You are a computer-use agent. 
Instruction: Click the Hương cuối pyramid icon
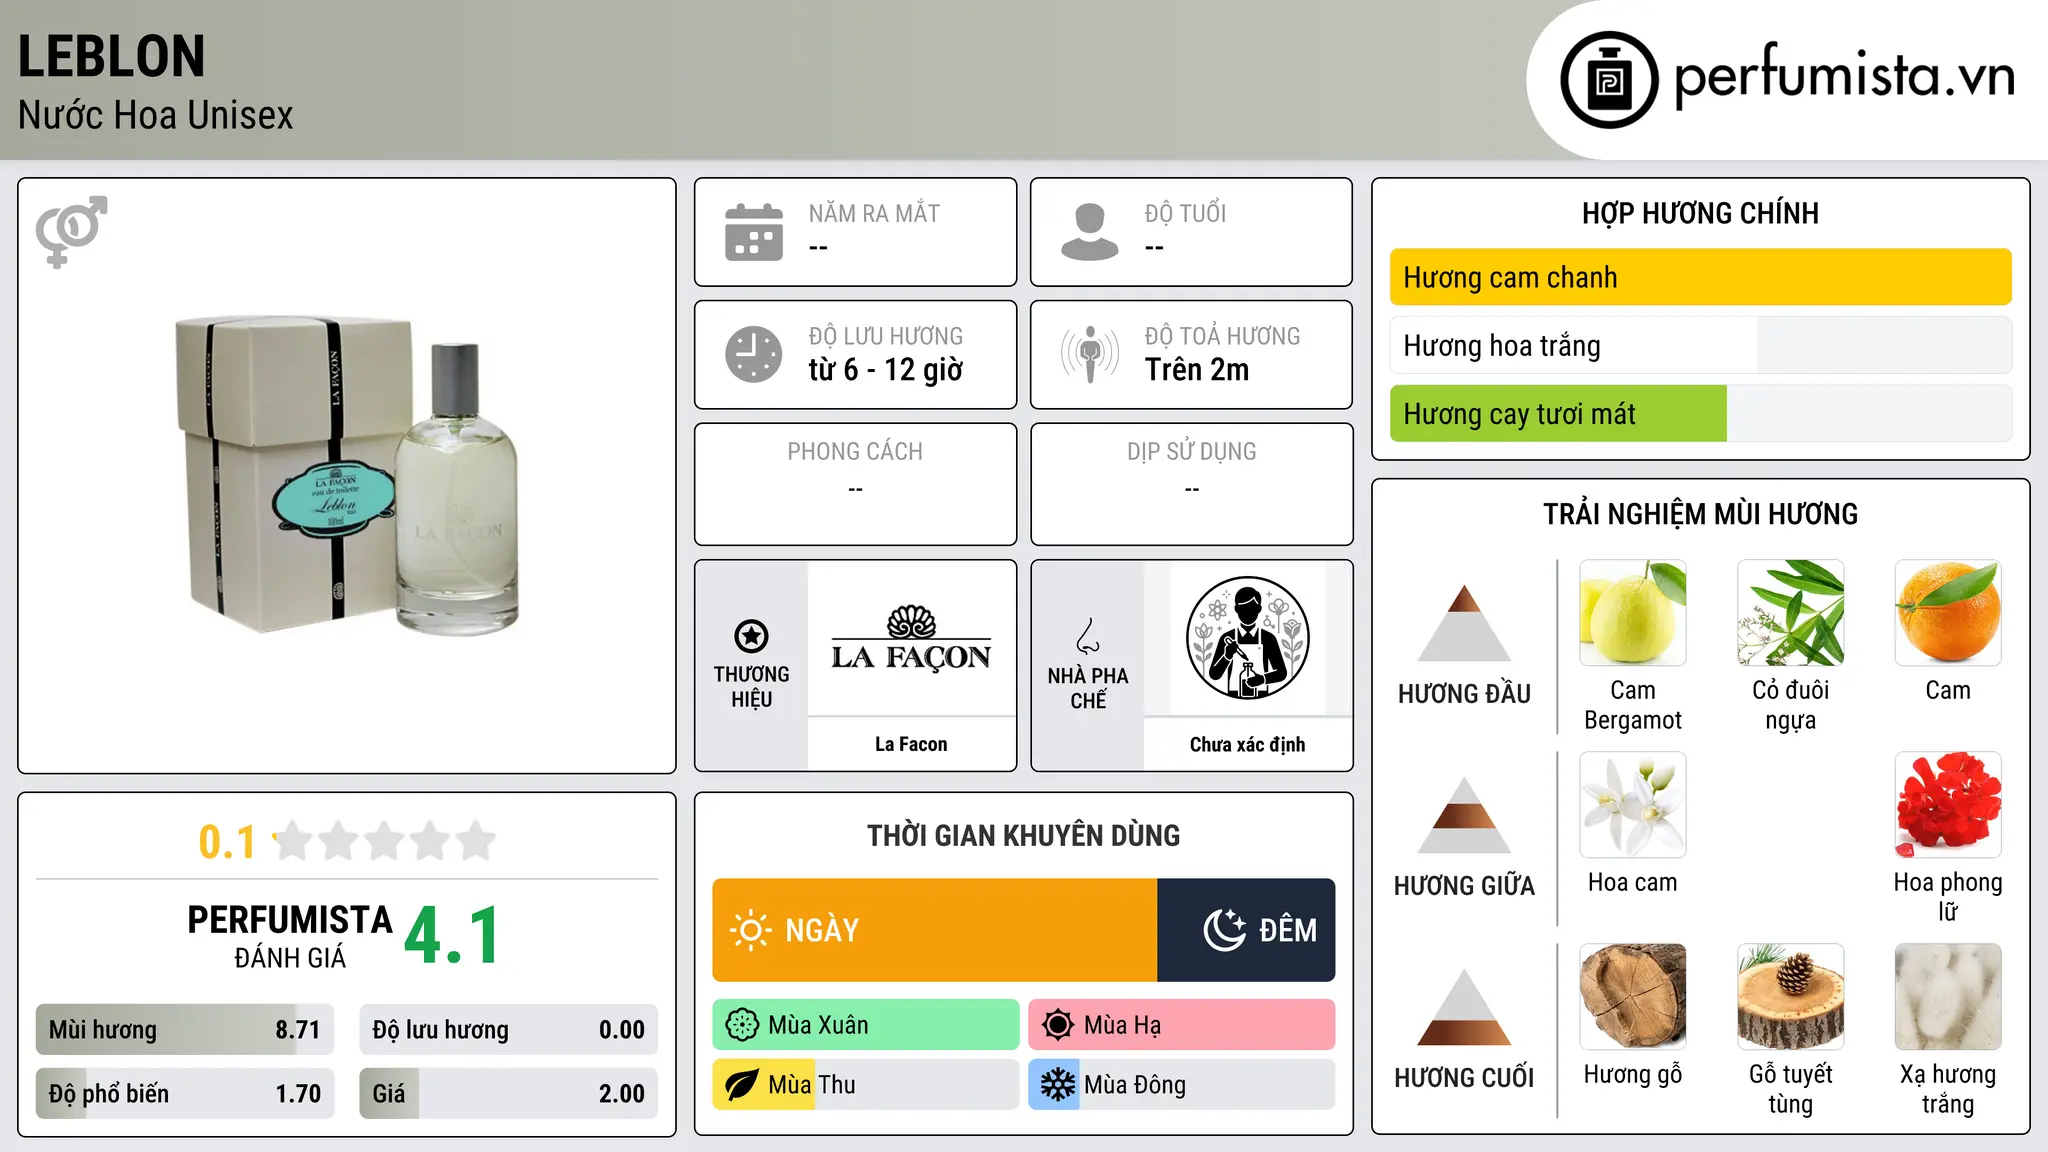pos(1465,1007)
